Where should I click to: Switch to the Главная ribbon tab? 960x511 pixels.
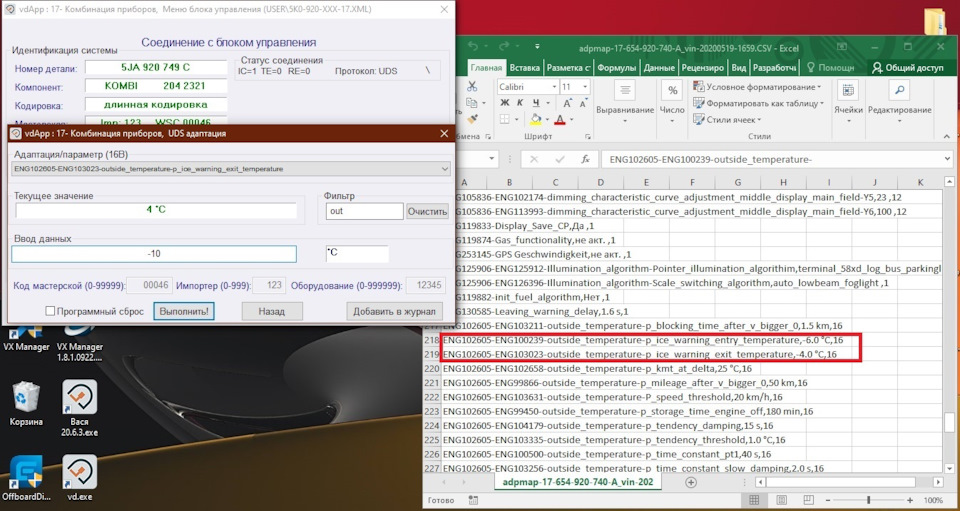(487, 68)
